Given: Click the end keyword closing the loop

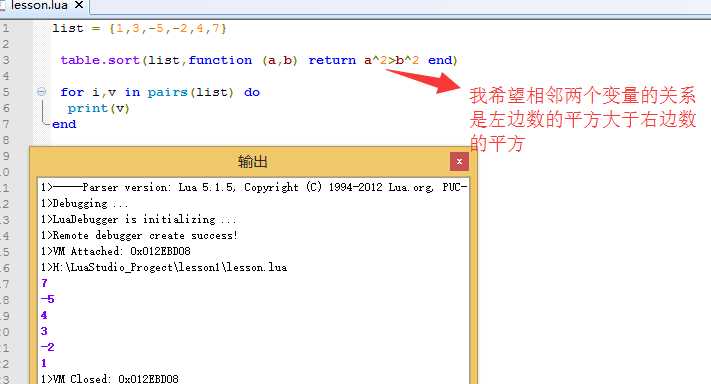Looking at the screenshot, I should coord(64,124).
